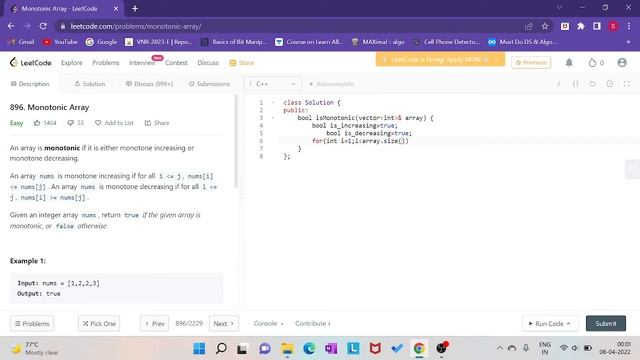Open browser extensions puzzle icon
The width and height of the screenshot is (640, 360).
point(581,26)
